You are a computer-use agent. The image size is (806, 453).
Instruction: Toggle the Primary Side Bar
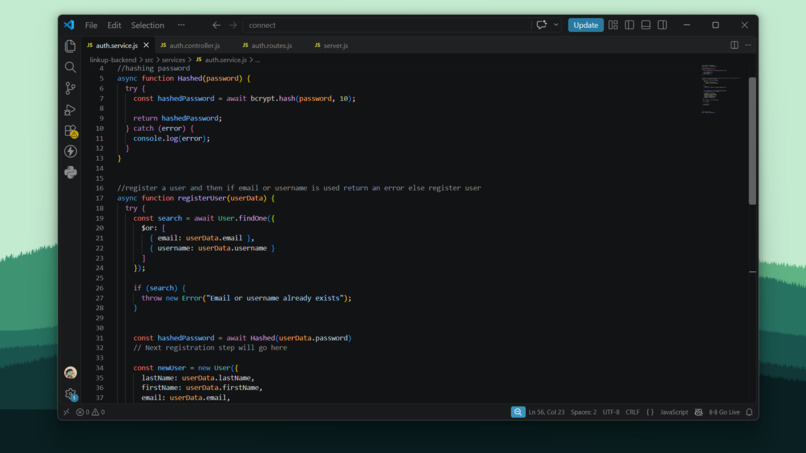tap(629, 25)
